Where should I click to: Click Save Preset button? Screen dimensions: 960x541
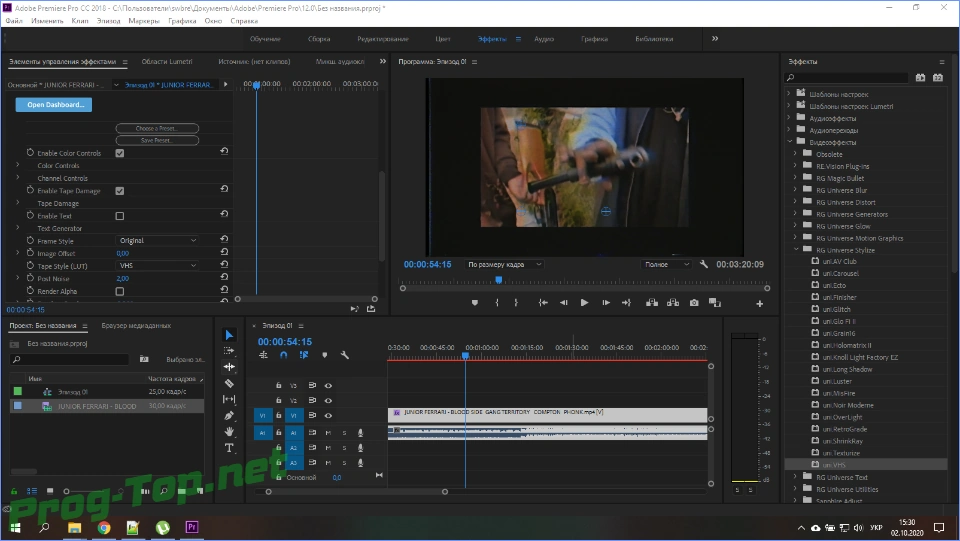point(157,140)
